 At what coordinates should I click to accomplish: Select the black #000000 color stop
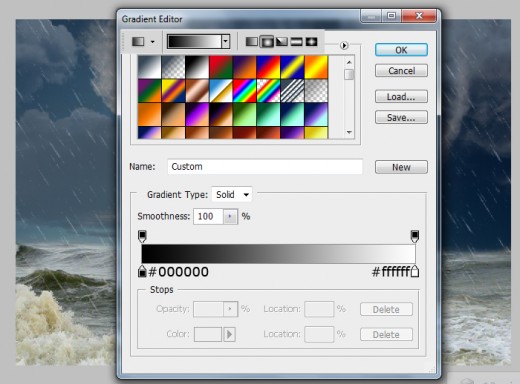tap(142, 271)
